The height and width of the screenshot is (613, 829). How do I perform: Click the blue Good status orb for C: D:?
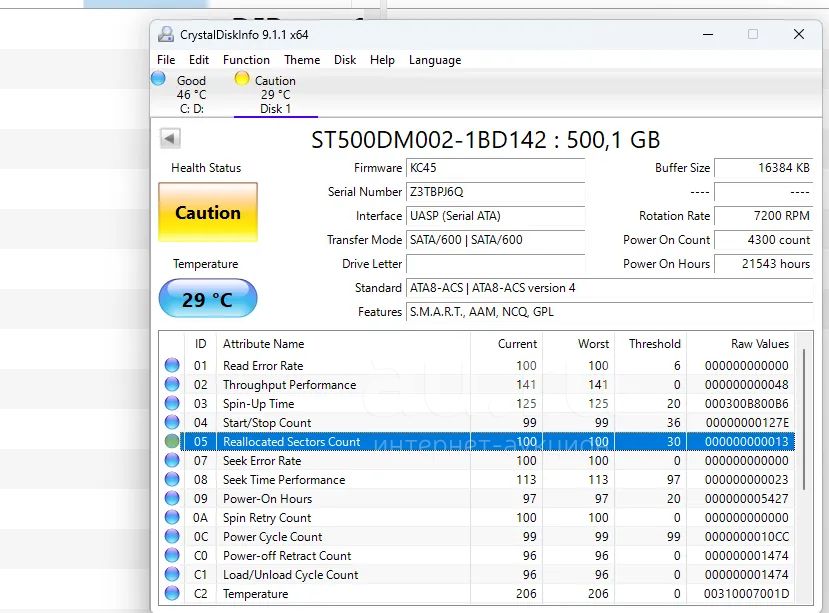pyautogui.click(x=158, y=78)
